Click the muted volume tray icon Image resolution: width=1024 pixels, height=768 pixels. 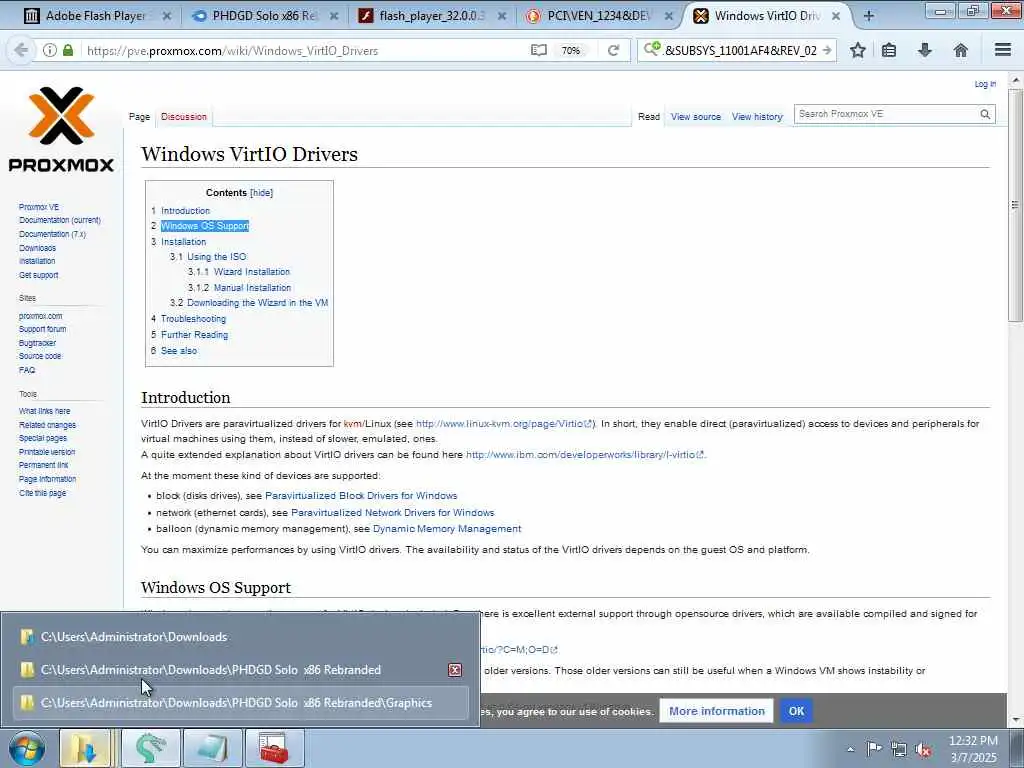[x=923, y=750]
